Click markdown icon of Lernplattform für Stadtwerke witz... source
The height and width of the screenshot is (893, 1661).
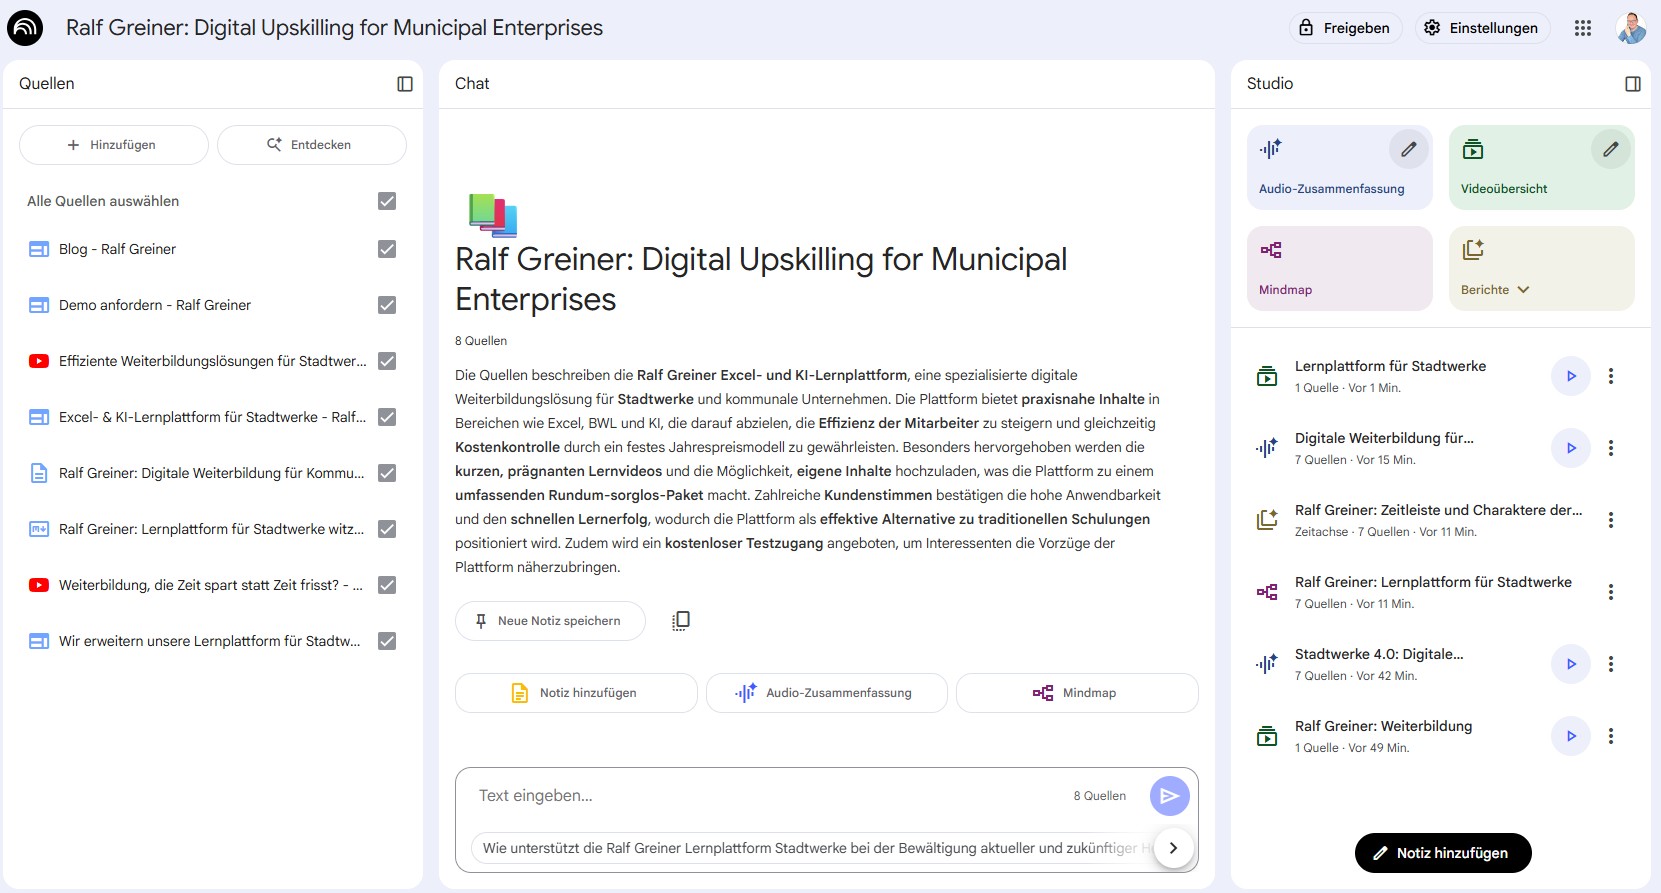pos(39,529)
